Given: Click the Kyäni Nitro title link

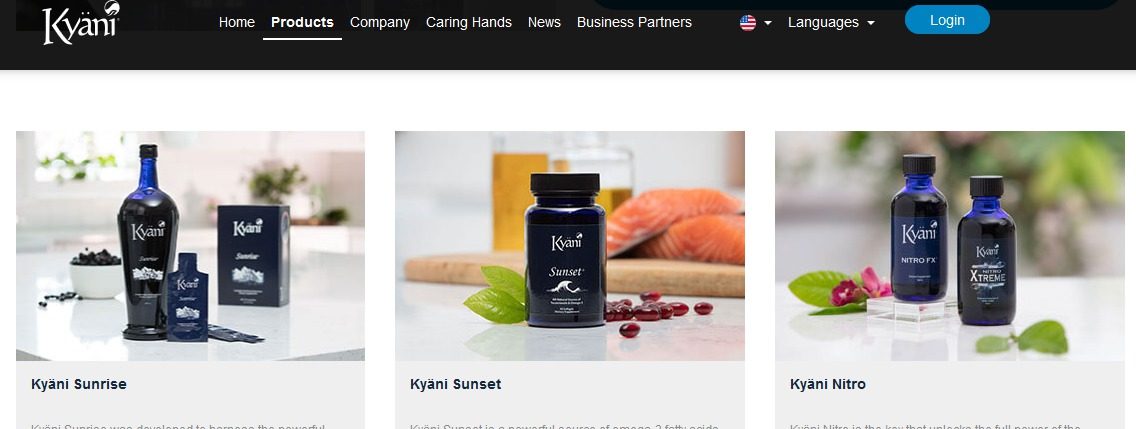Looking at the screenshot, I should click(x=827, y=384).
